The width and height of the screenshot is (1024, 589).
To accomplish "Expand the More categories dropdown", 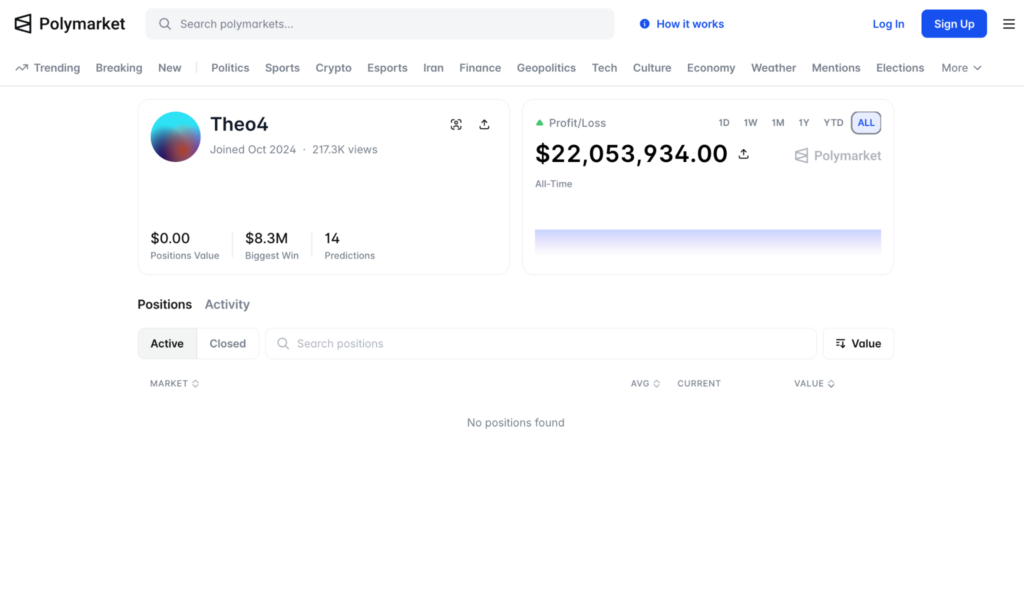I will 961,68.
